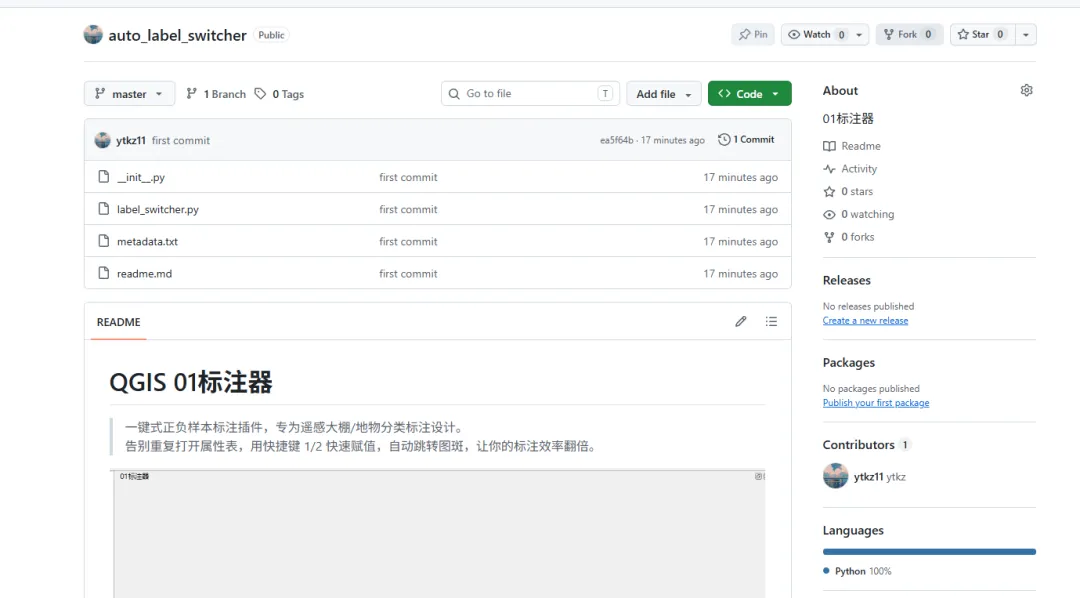
Task: Open the 0 watching link
Action: coord(858,214)
